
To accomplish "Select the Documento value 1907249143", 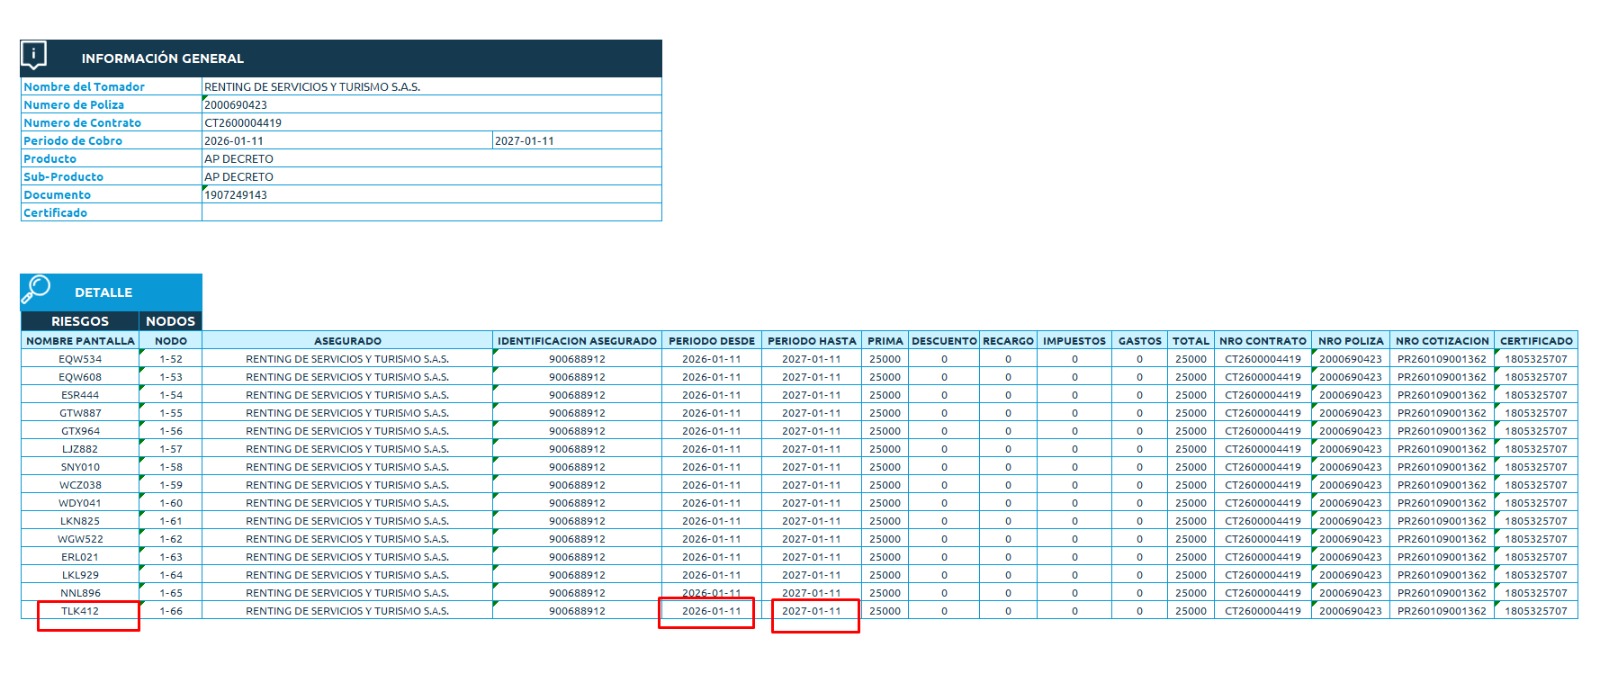I will [236, 195].
